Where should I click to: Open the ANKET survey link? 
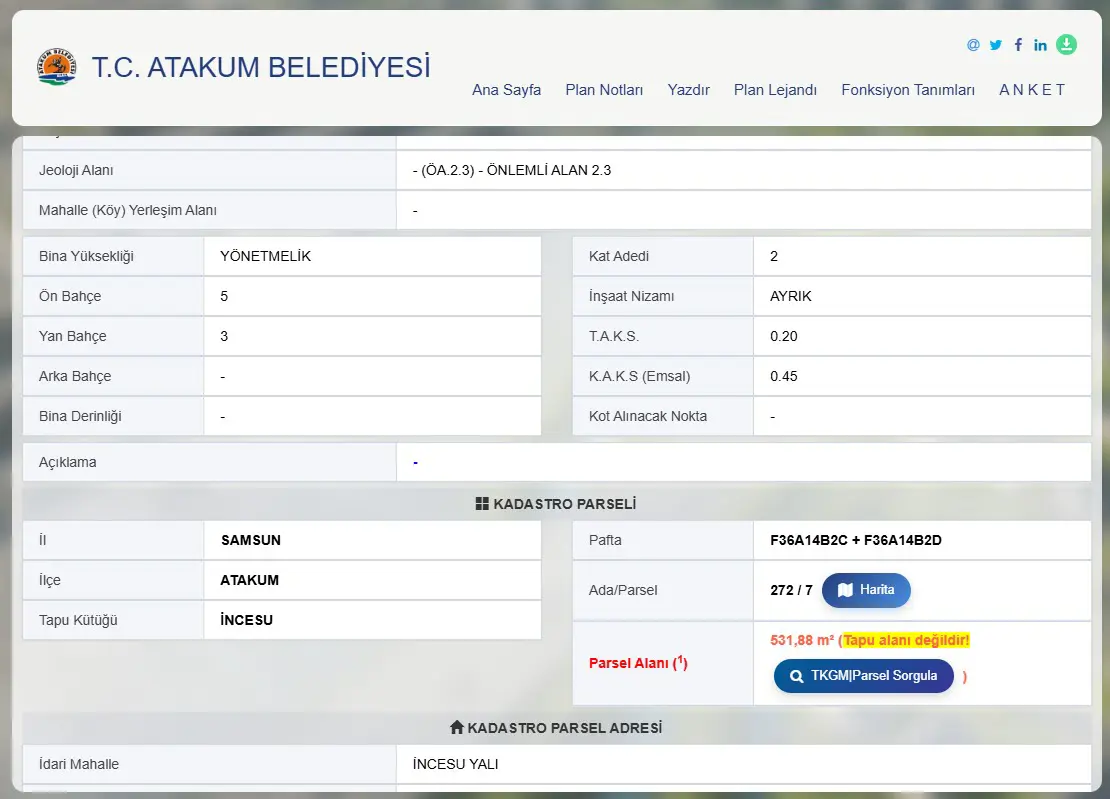1031,90
